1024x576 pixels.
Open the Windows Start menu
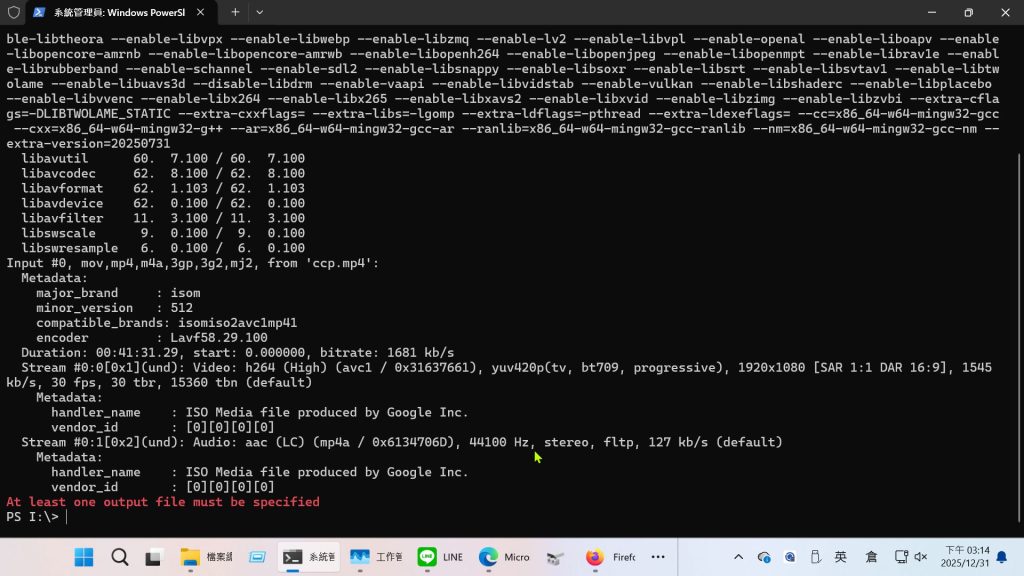click(84, 557)
